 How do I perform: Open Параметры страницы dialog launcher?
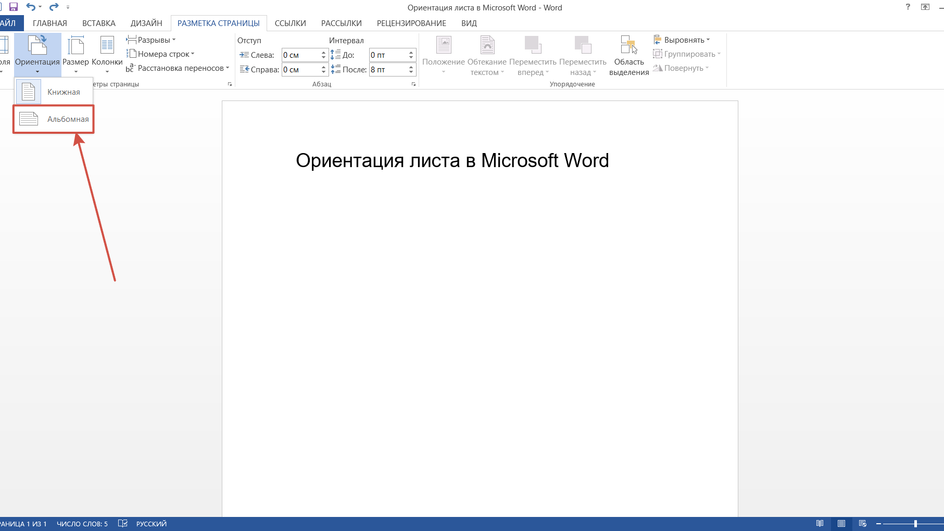click(230, 84)
